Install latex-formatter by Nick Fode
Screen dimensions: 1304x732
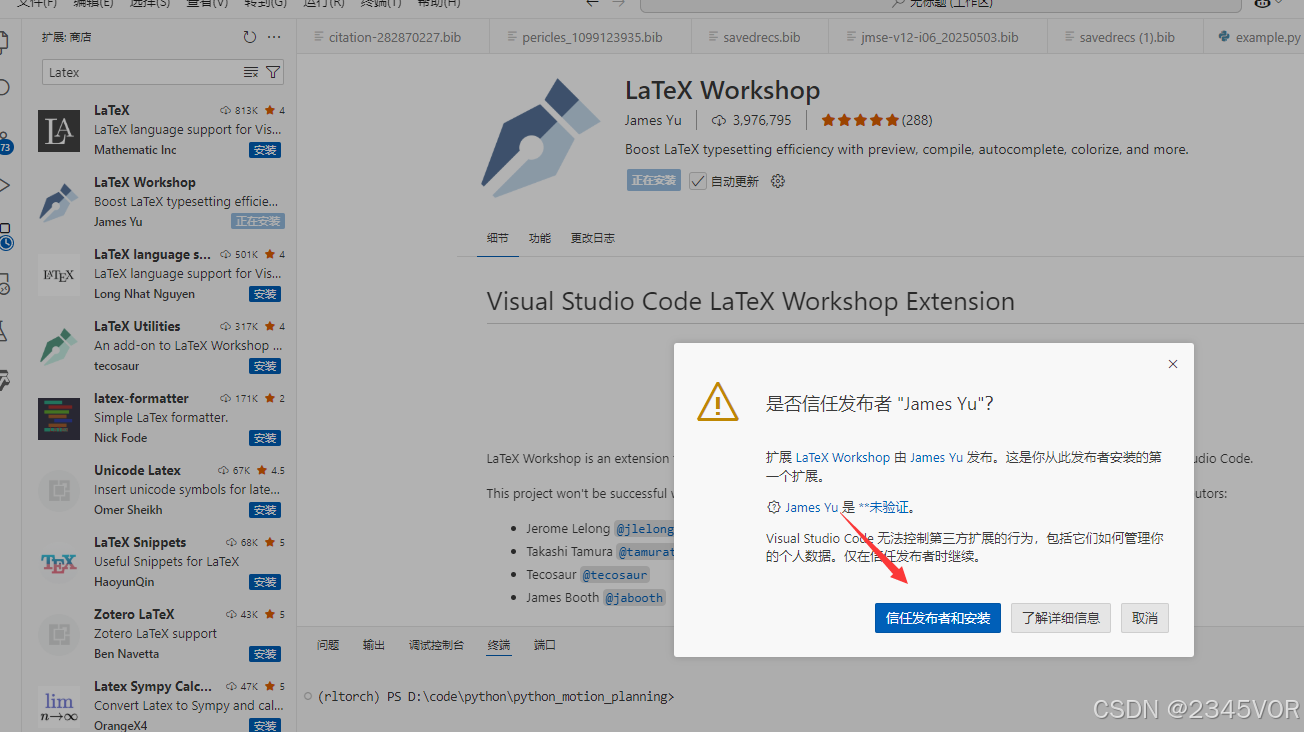pos(265,438)
